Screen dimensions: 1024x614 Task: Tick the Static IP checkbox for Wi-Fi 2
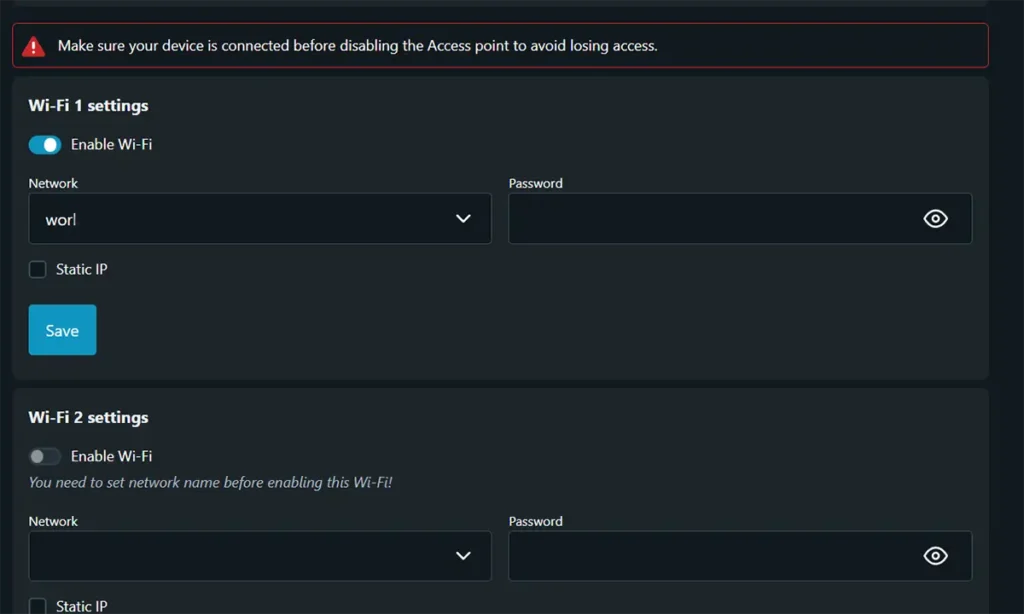tap(38, 605)
